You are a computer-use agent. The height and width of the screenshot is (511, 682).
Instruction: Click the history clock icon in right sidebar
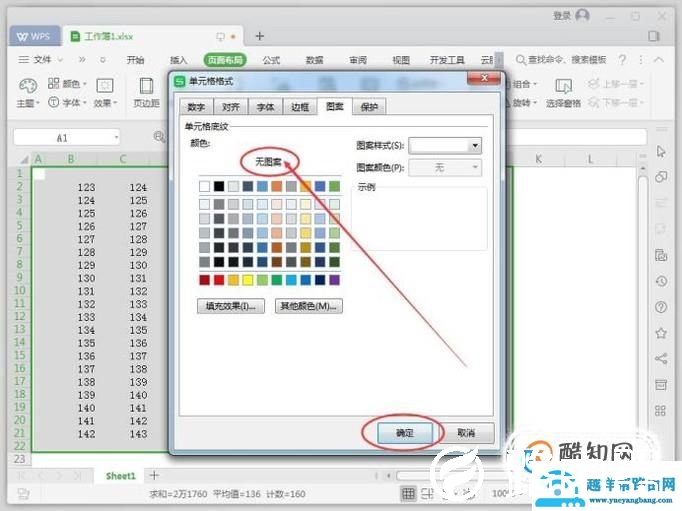coord(661,281)
